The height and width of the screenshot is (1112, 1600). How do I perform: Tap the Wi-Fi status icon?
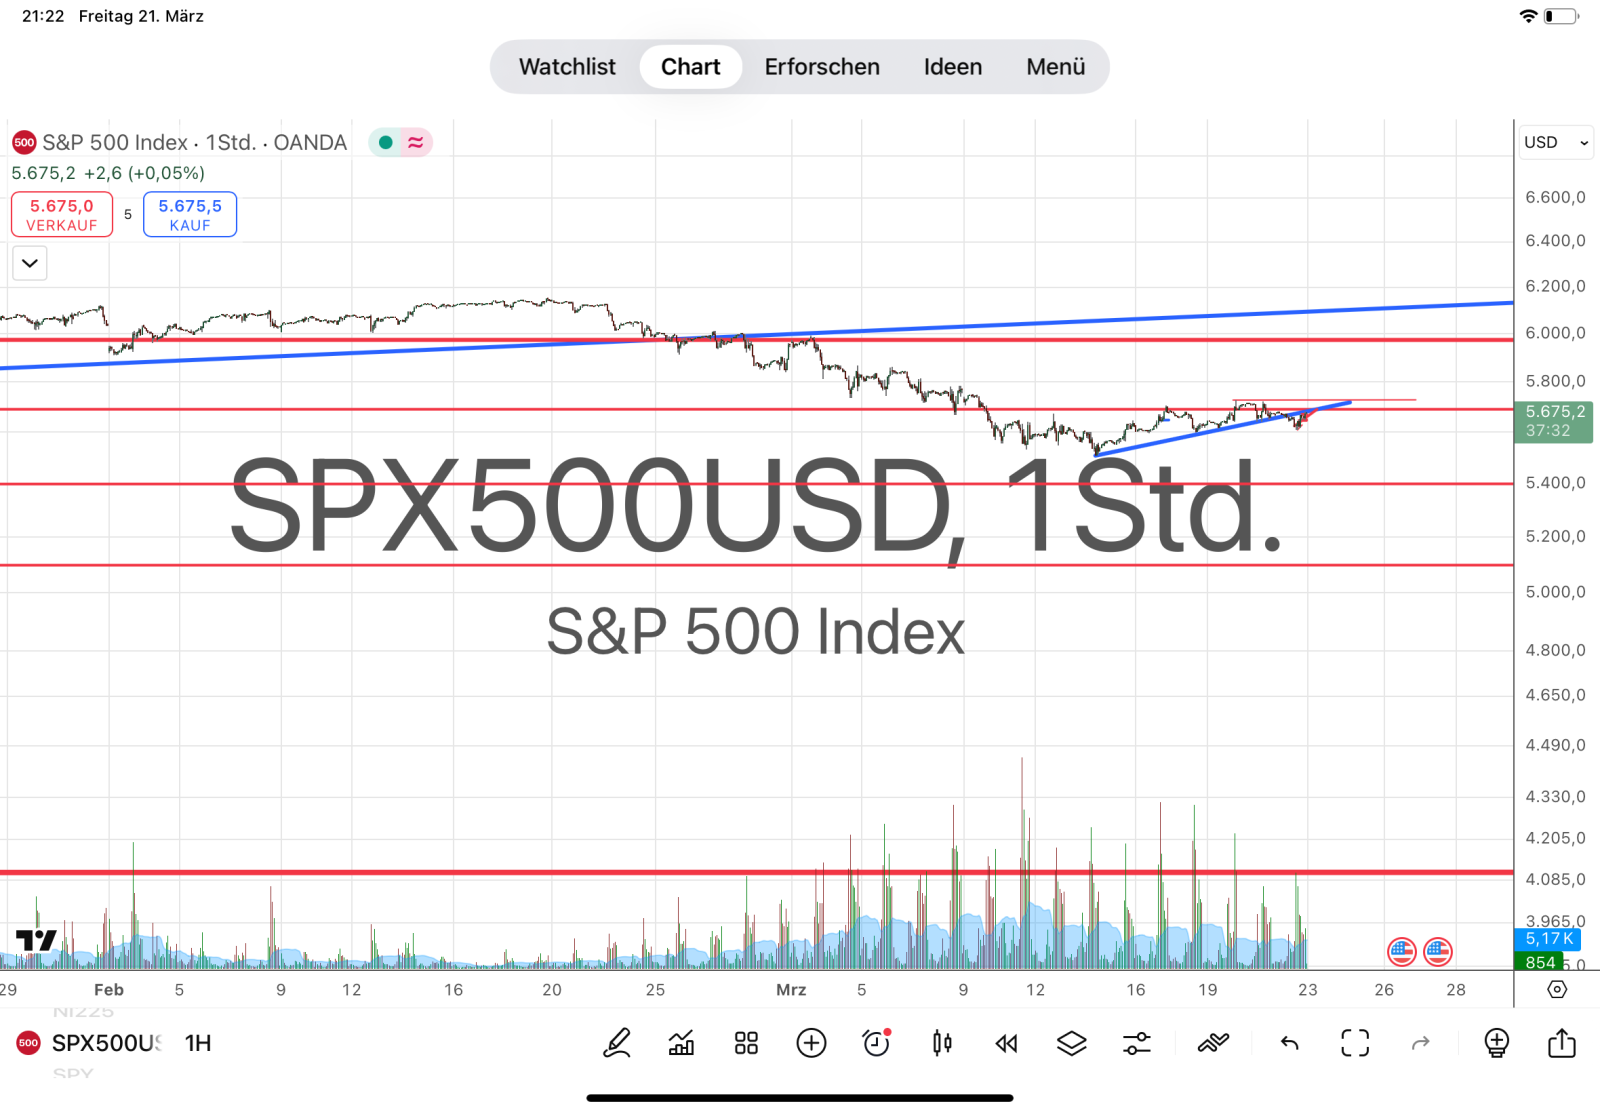point(1528,16)
